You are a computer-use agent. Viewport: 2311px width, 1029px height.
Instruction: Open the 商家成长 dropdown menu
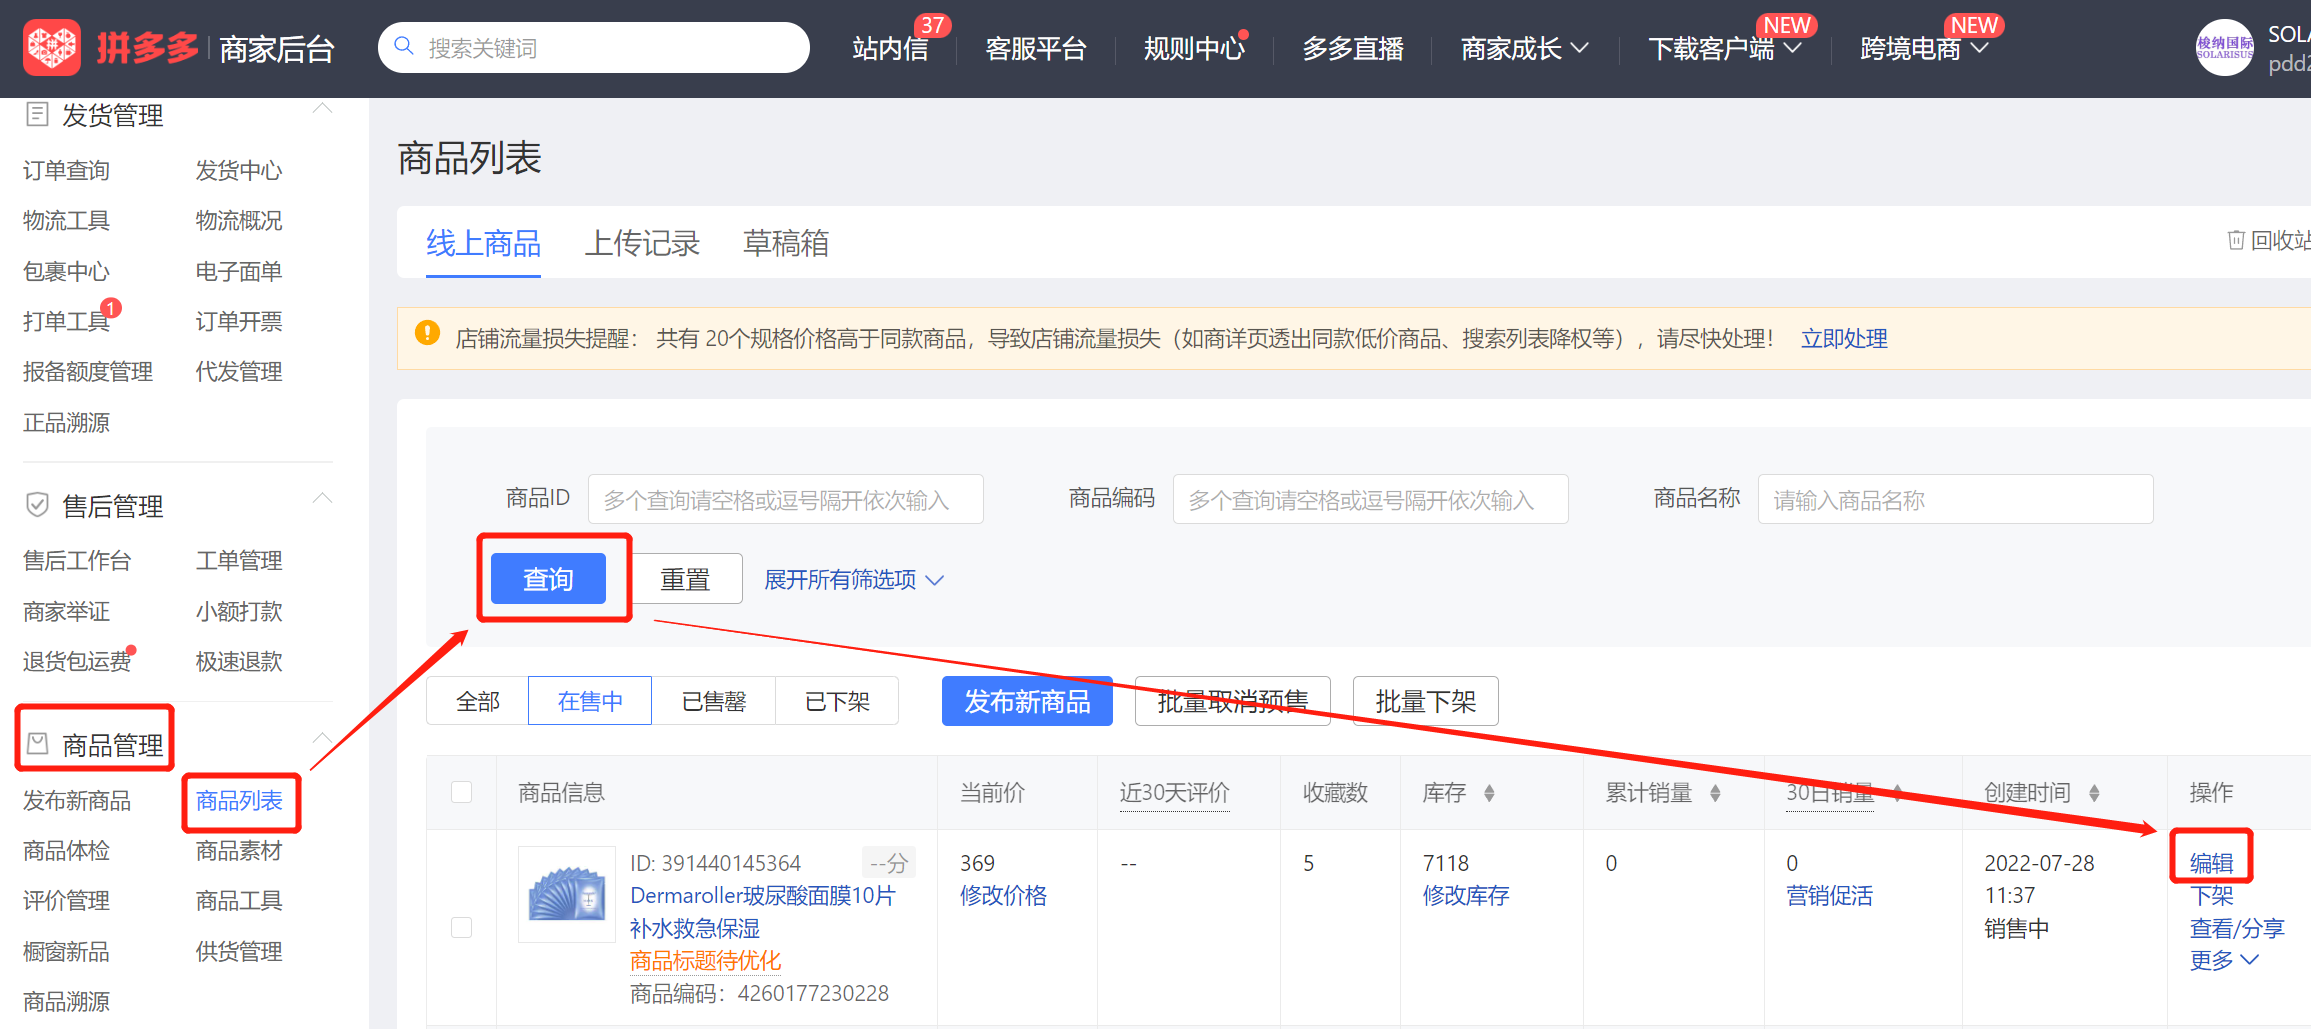pyautogui.click(x=1524, y=48)
